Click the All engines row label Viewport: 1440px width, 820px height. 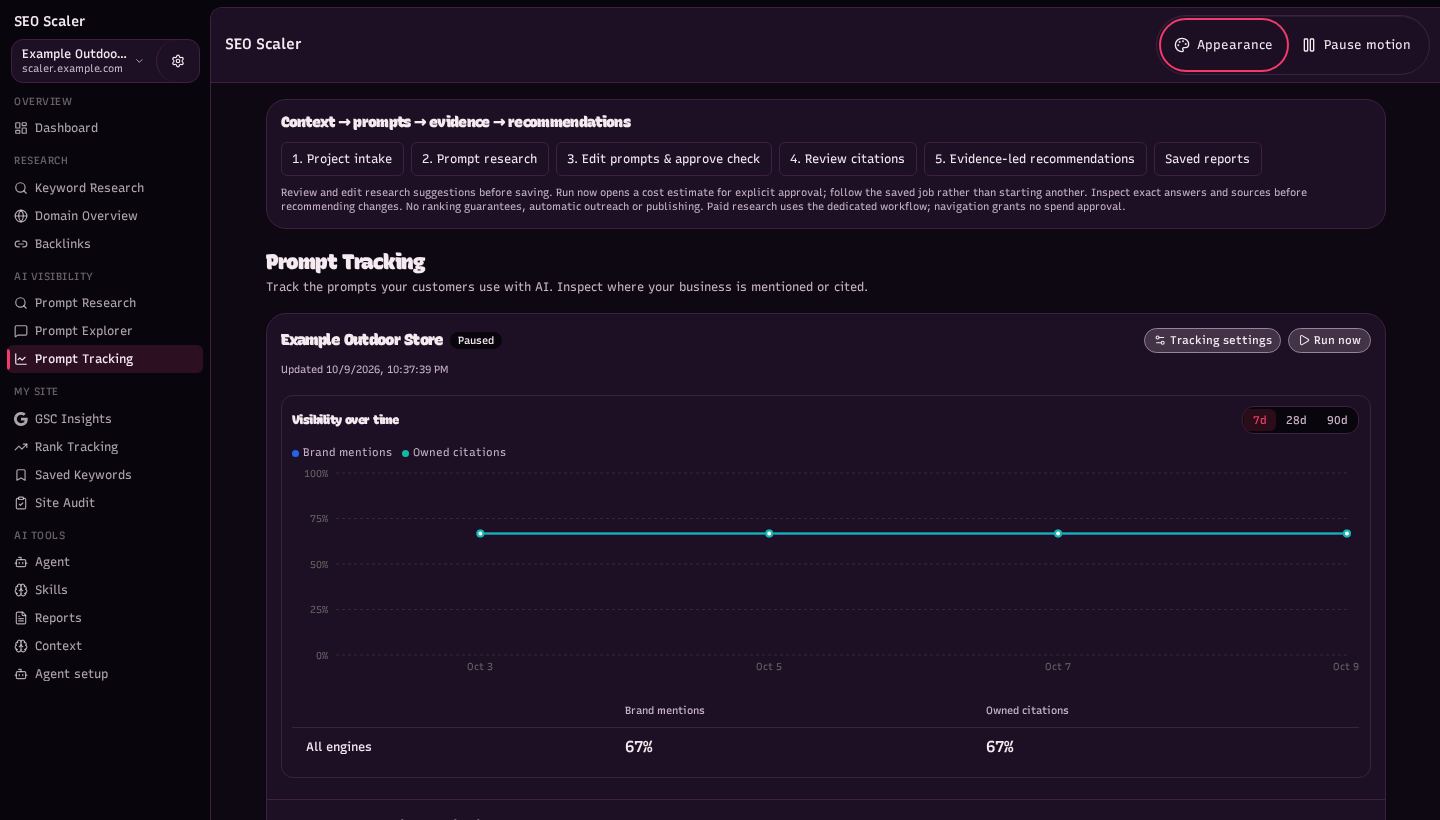339,747
